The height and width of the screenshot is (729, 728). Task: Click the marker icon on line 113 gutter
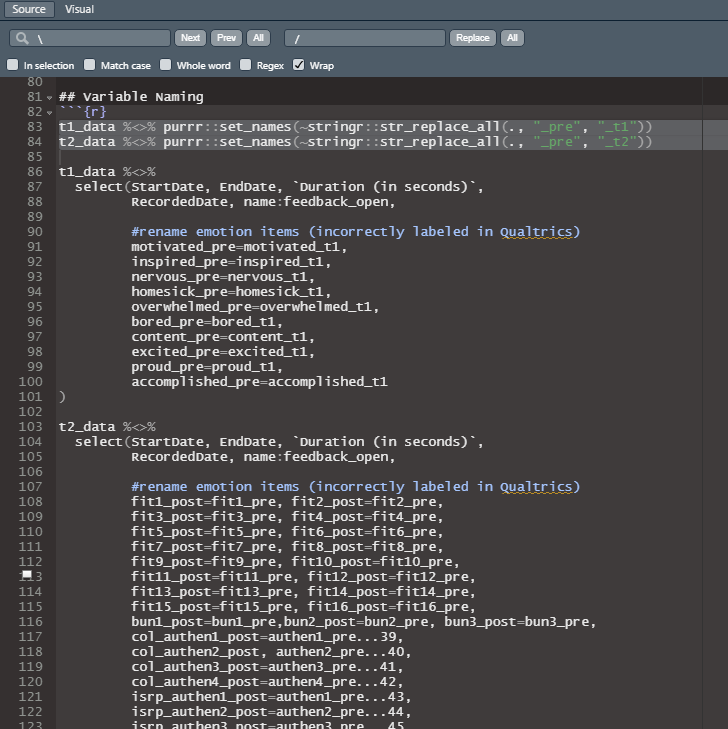coord(27,575)
